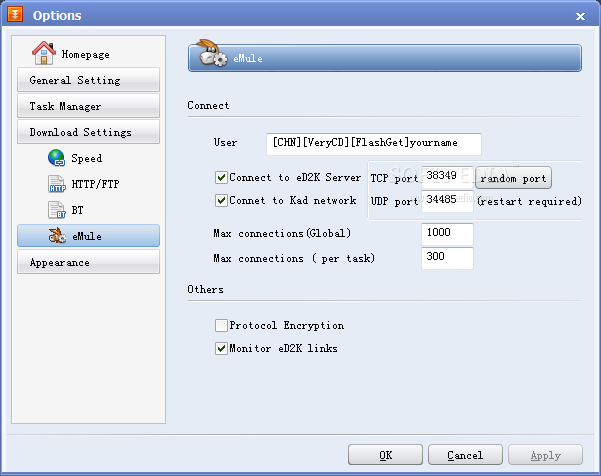The width and height of the screenshot is (601, 476).
Task: Select the HTTP/FTP settings page
Action: 95,184
